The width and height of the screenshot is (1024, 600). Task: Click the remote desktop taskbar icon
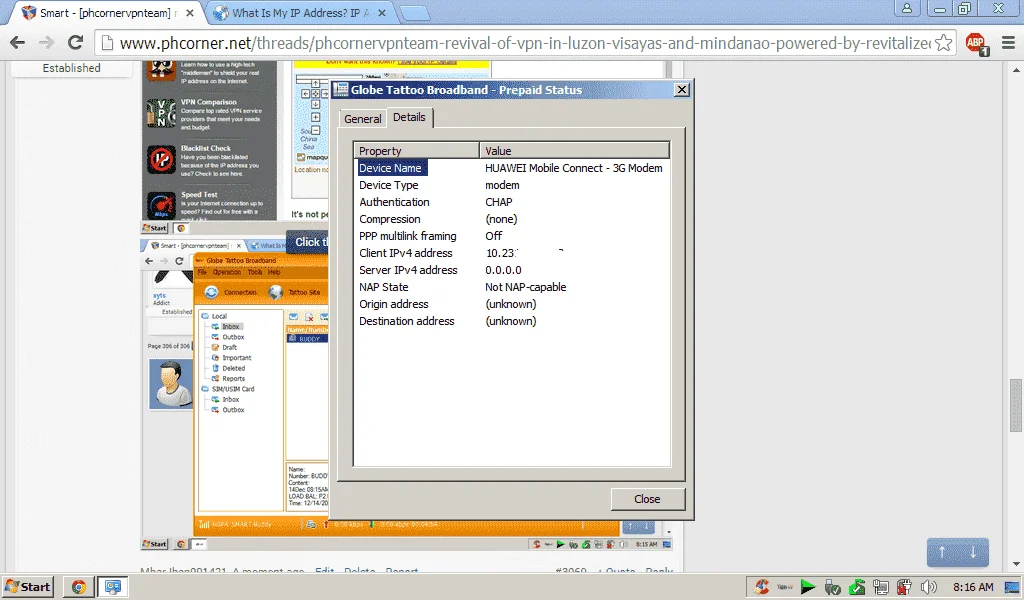[112, 587]
